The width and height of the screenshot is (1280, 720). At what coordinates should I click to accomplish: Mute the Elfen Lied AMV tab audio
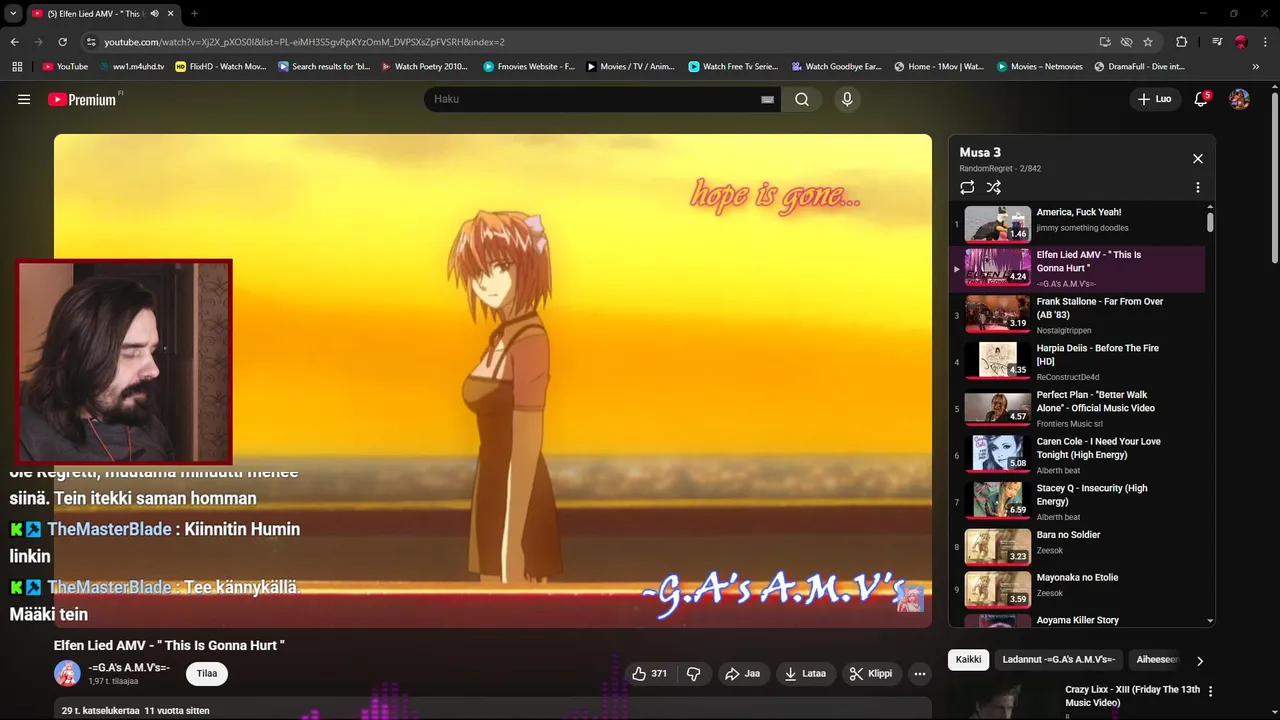154,13
